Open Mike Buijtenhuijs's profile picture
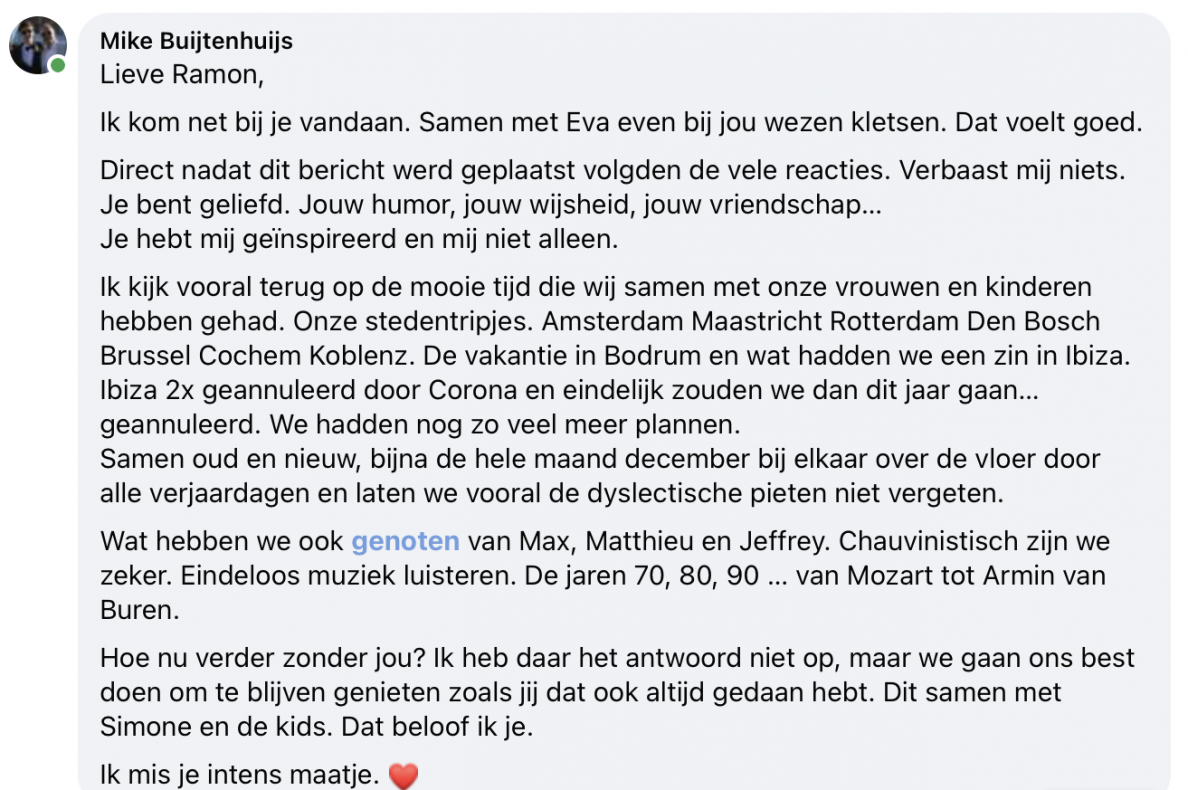 (x=38, y=45)
